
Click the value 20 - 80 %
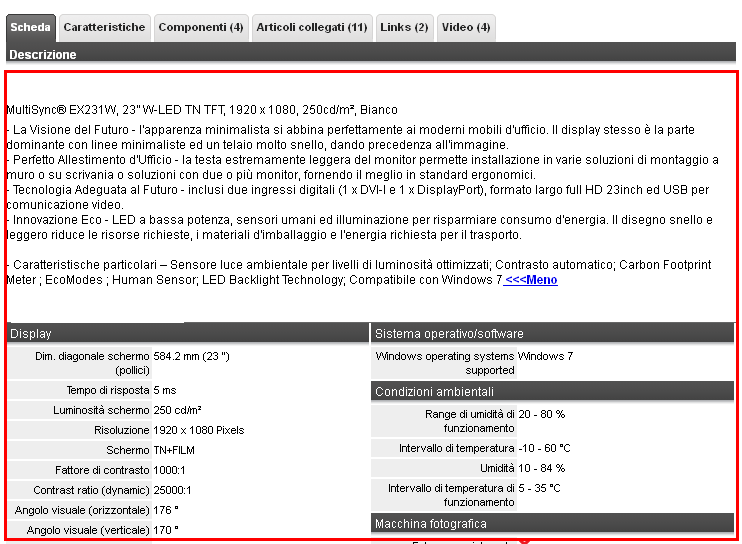(542, 414)
